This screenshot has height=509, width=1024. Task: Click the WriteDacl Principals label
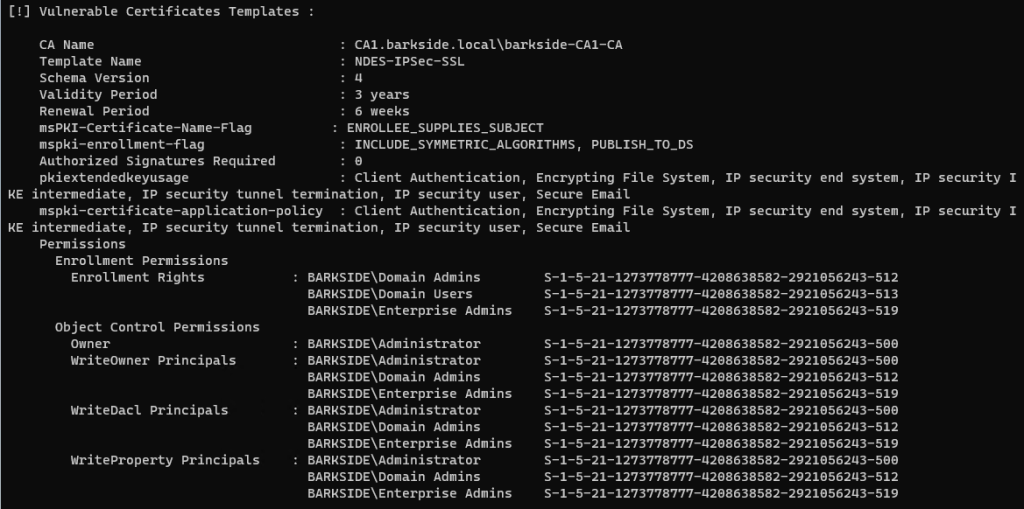coord(149,410)
